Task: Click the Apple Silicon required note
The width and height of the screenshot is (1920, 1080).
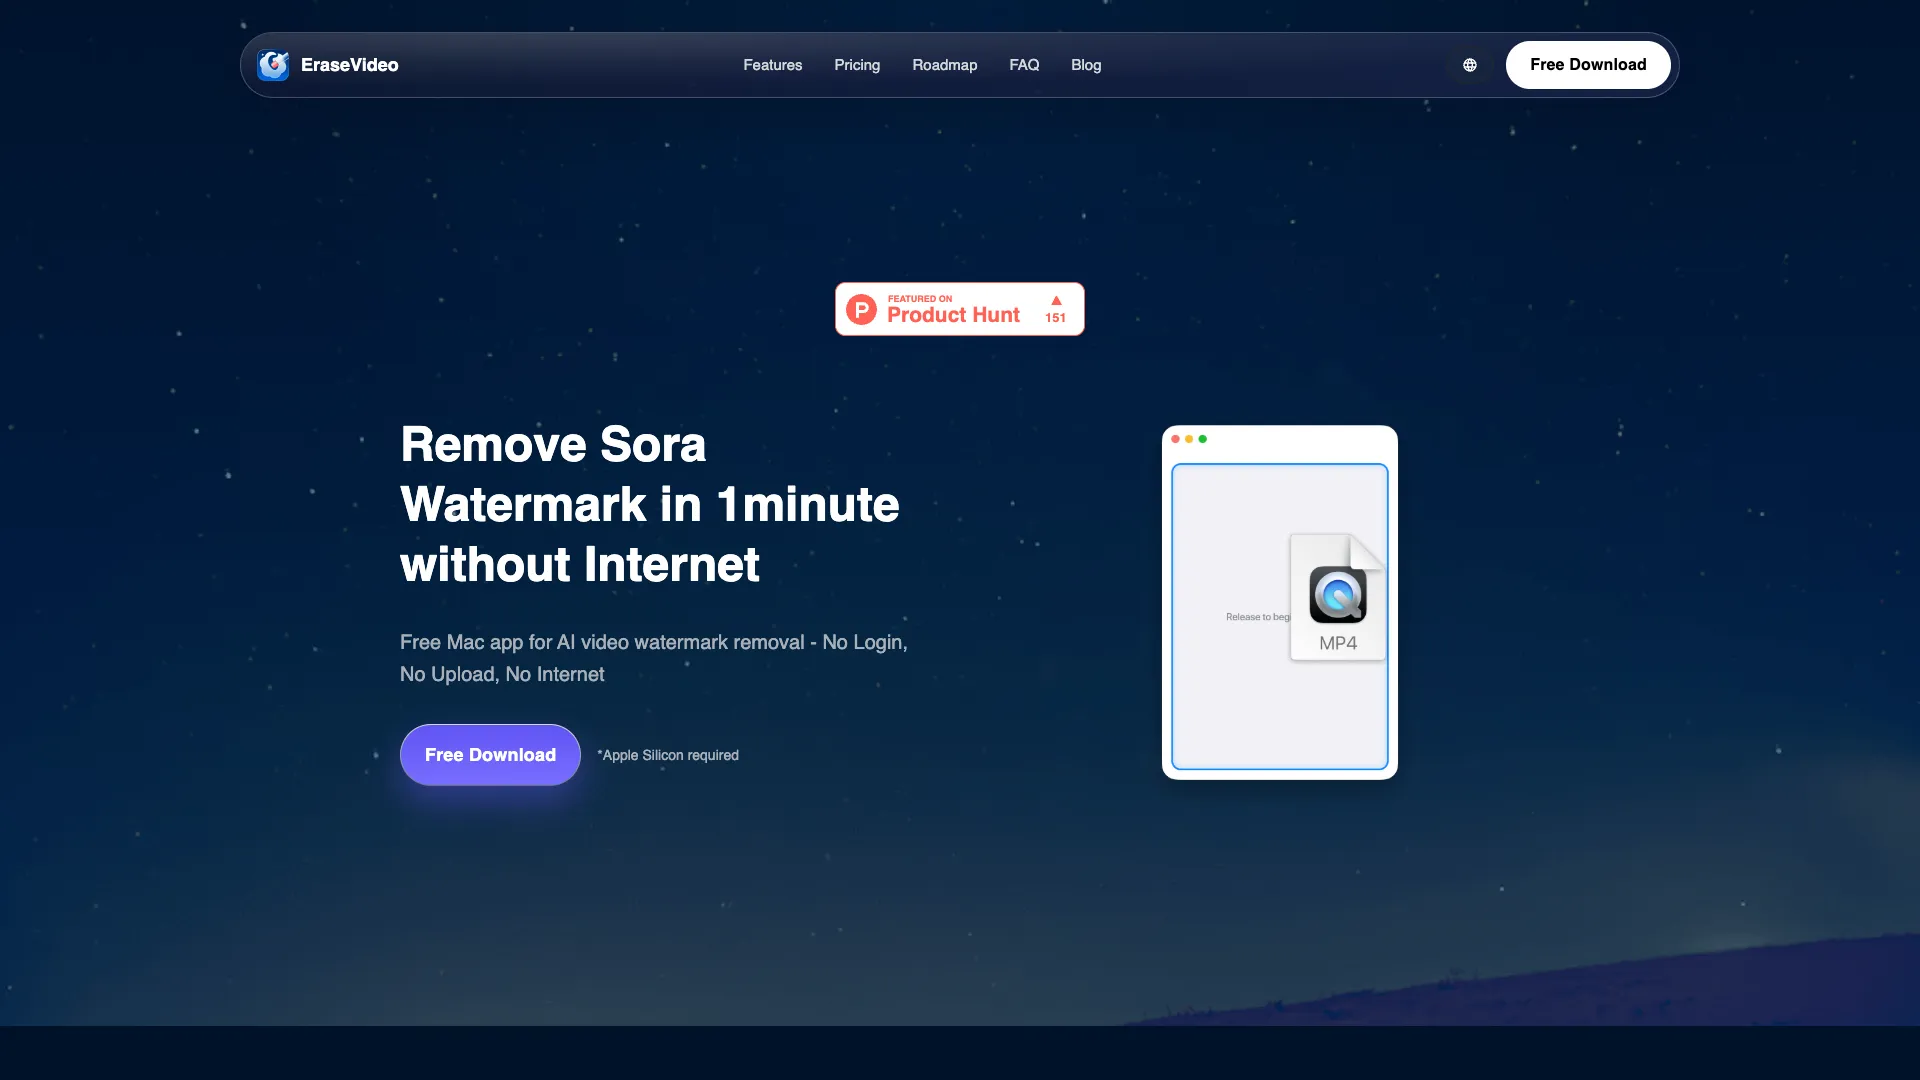Action: tap(668, 755)
